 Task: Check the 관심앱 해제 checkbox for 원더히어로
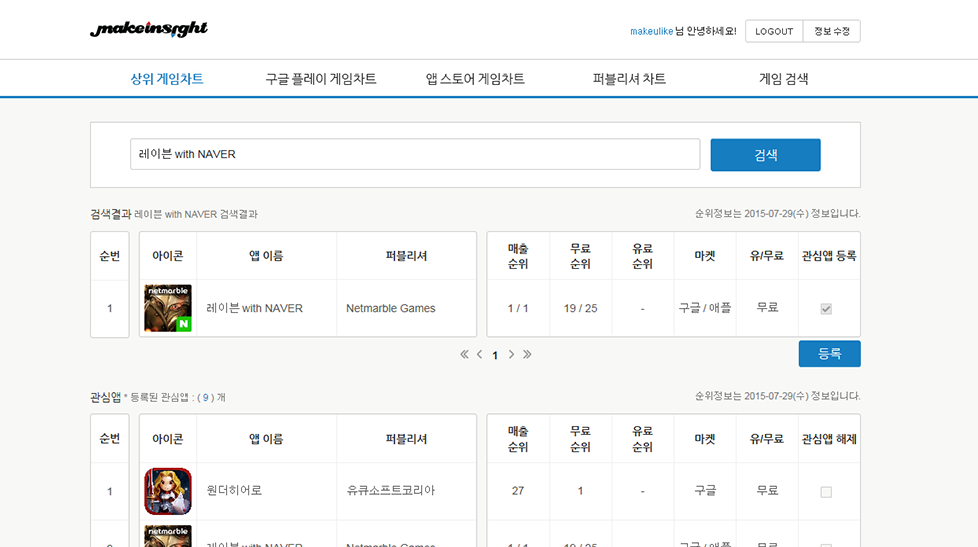point(826,492)
